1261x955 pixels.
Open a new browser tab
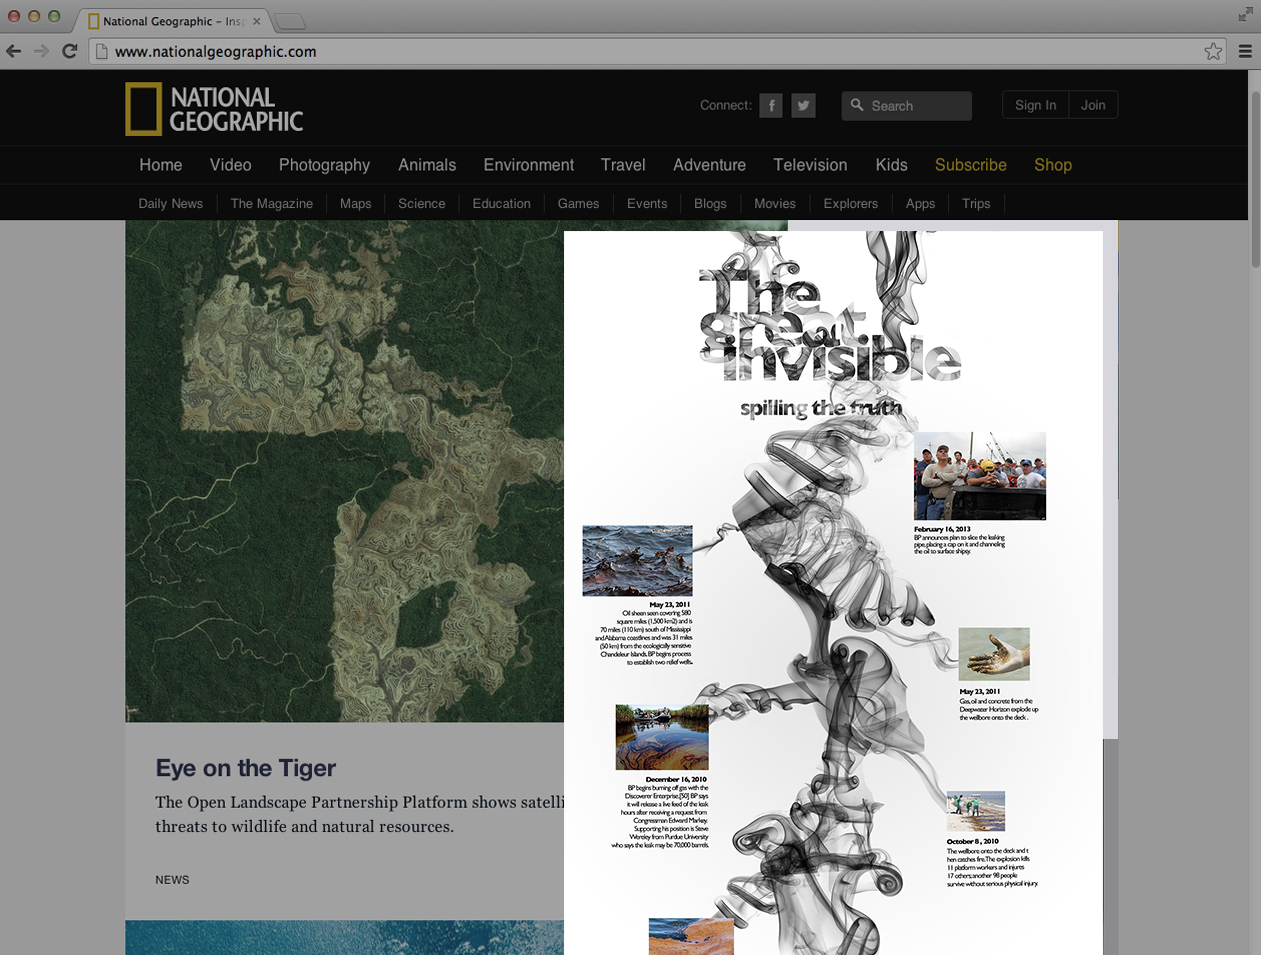tap(289, 21)
